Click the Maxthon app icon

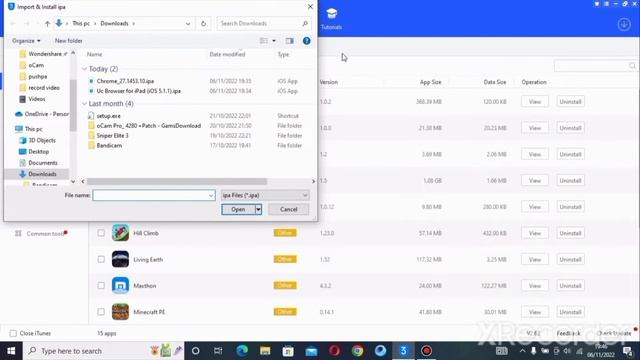click(120, 286)
